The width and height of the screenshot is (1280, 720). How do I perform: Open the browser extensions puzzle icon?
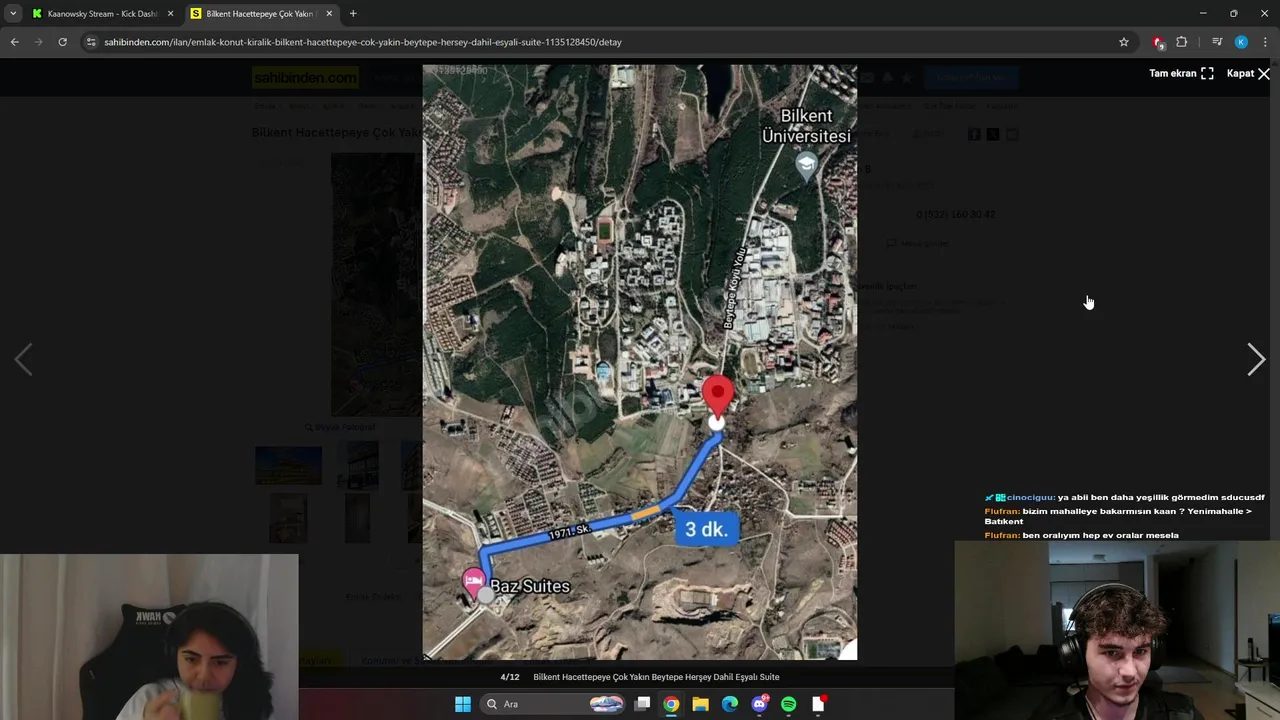[1182, 42]
